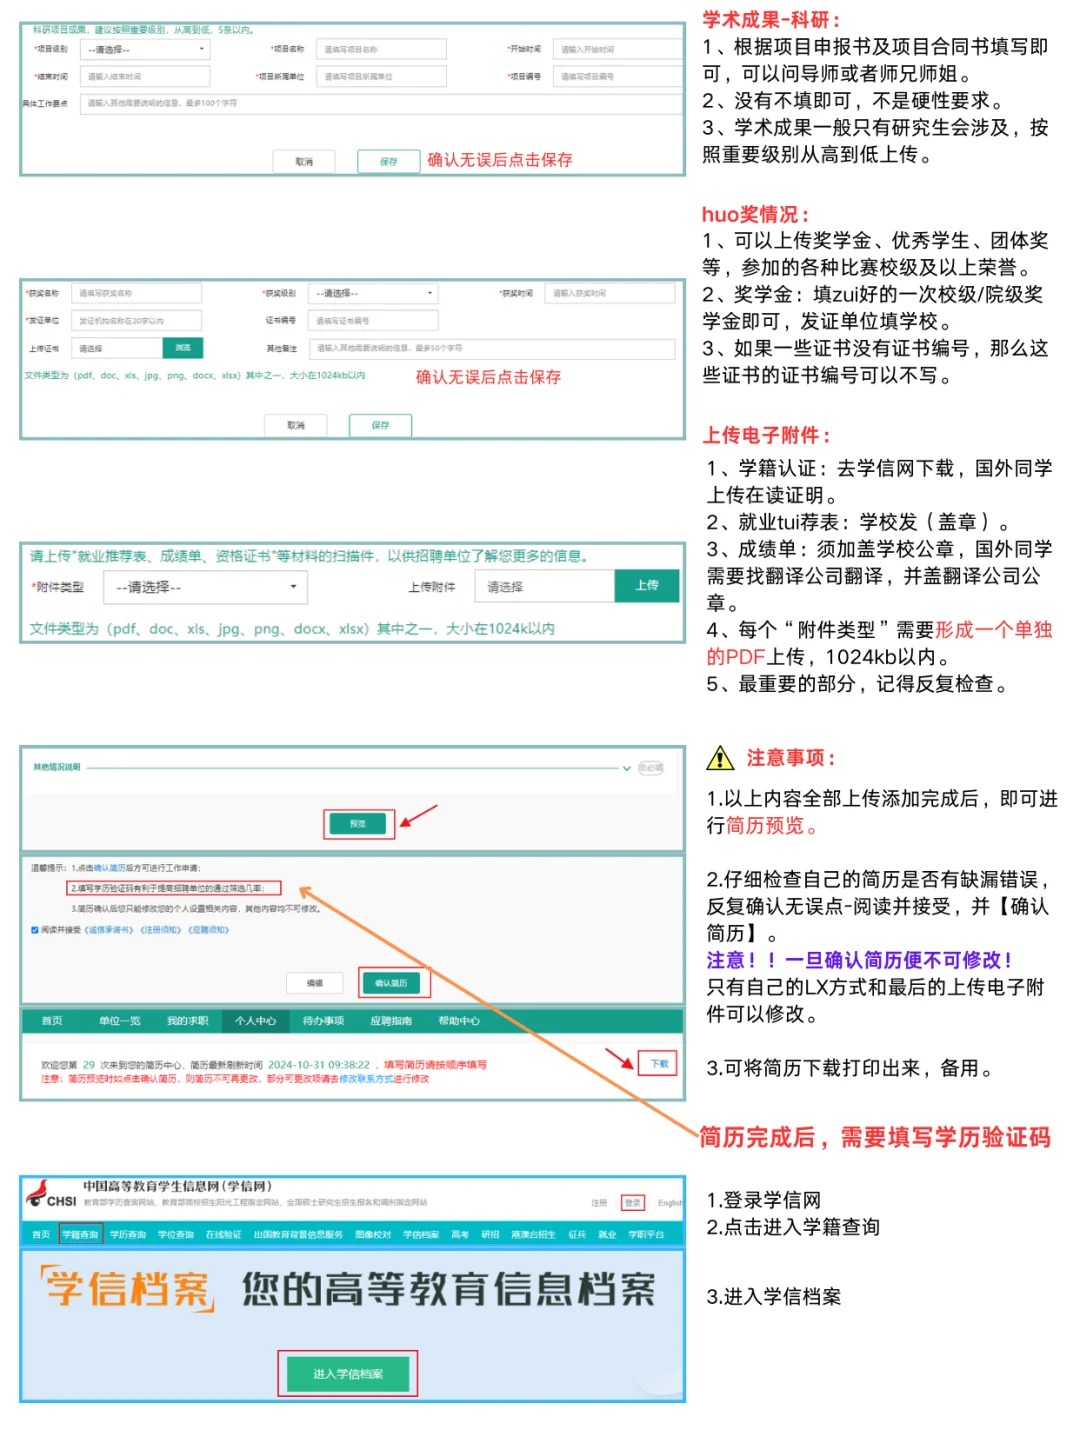The width and height of the screenshot is (1080, 1443).
Task: Click the green 确认简历 button
Action: (391, 983)
